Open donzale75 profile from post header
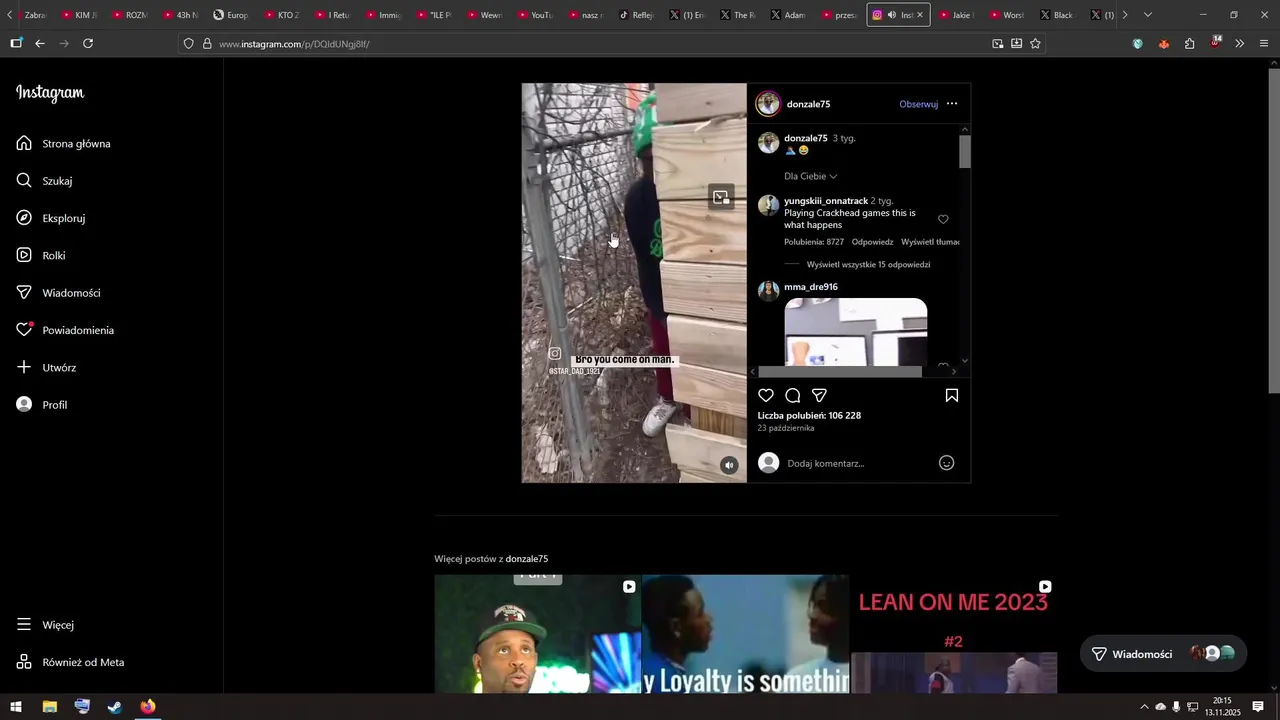The image size is (1280, 720). pos(808,104)
